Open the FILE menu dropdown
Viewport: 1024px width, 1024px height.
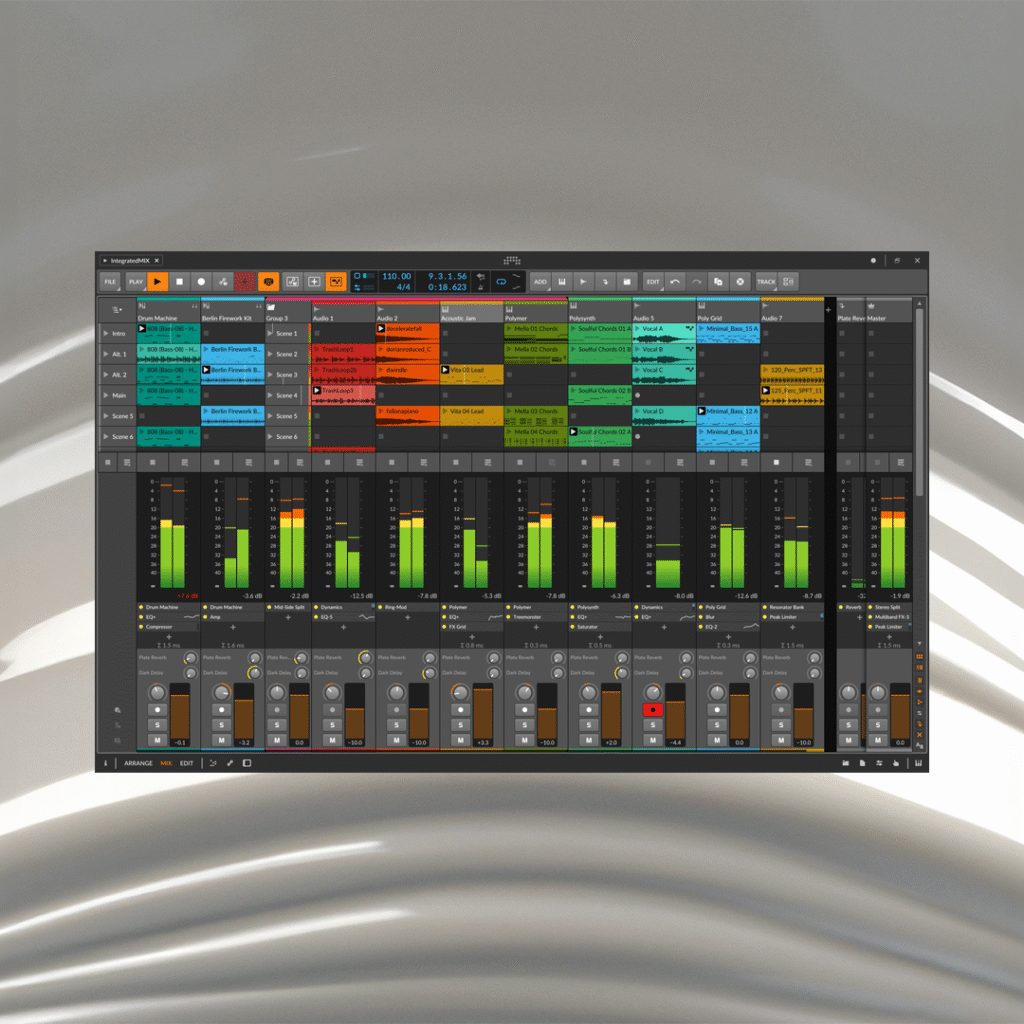coord(110,281)
